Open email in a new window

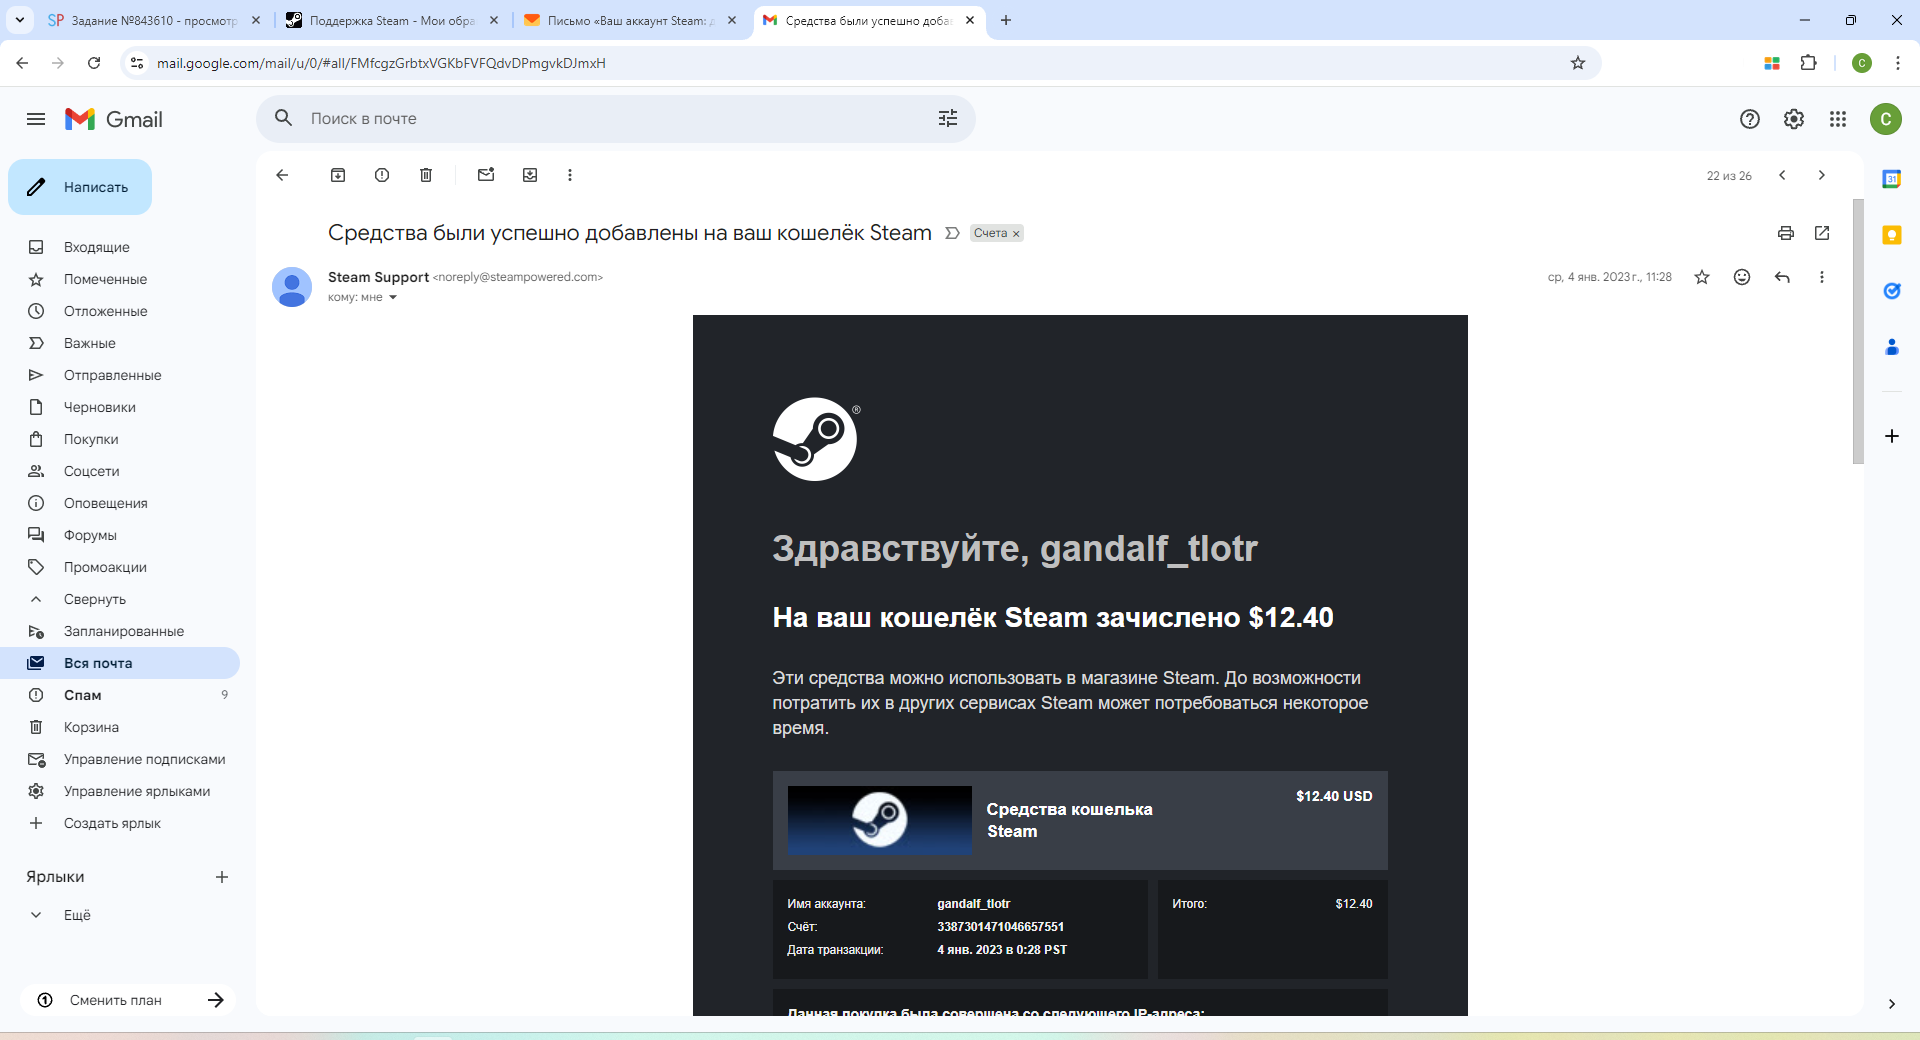[x=1822, y=233]
